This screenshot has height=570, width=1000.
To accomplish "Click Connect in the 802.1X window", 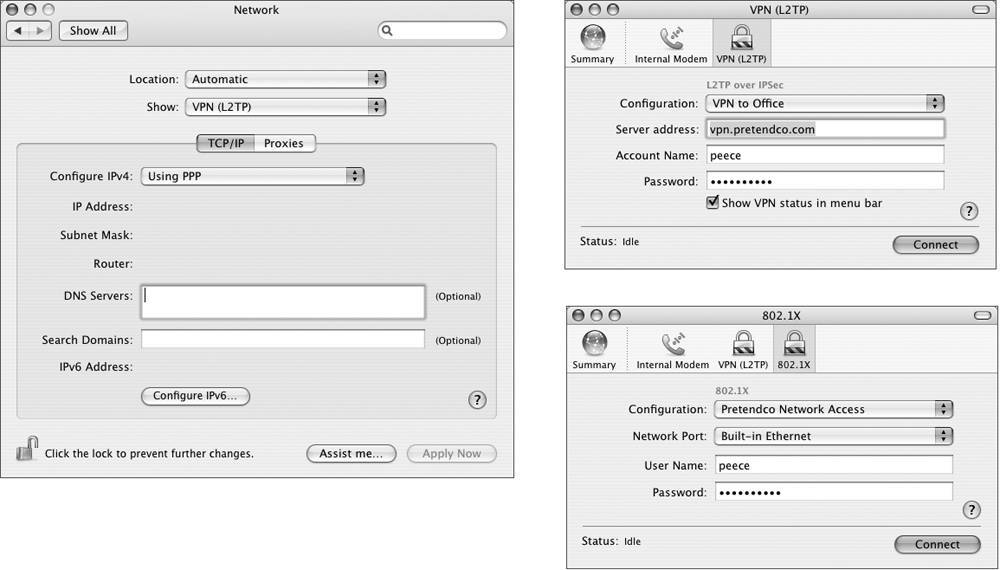I will (x=938, y=544).
